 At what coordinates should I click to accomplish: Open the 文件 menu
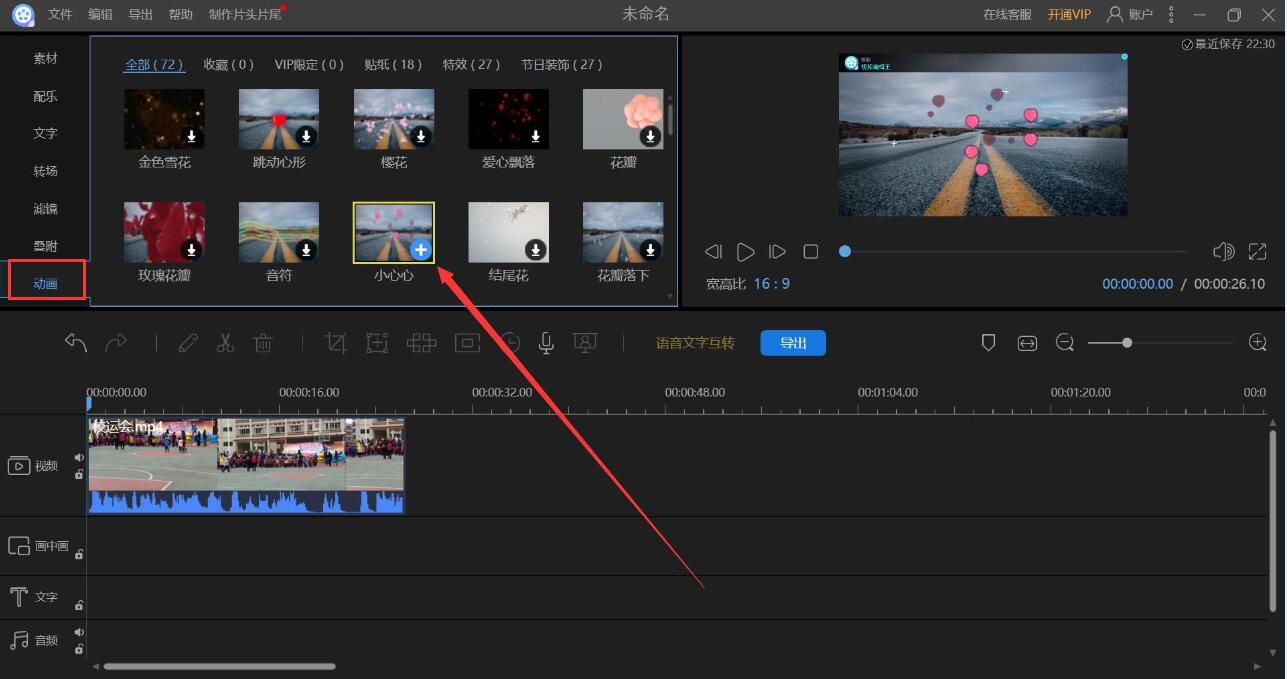click(61, 14)
